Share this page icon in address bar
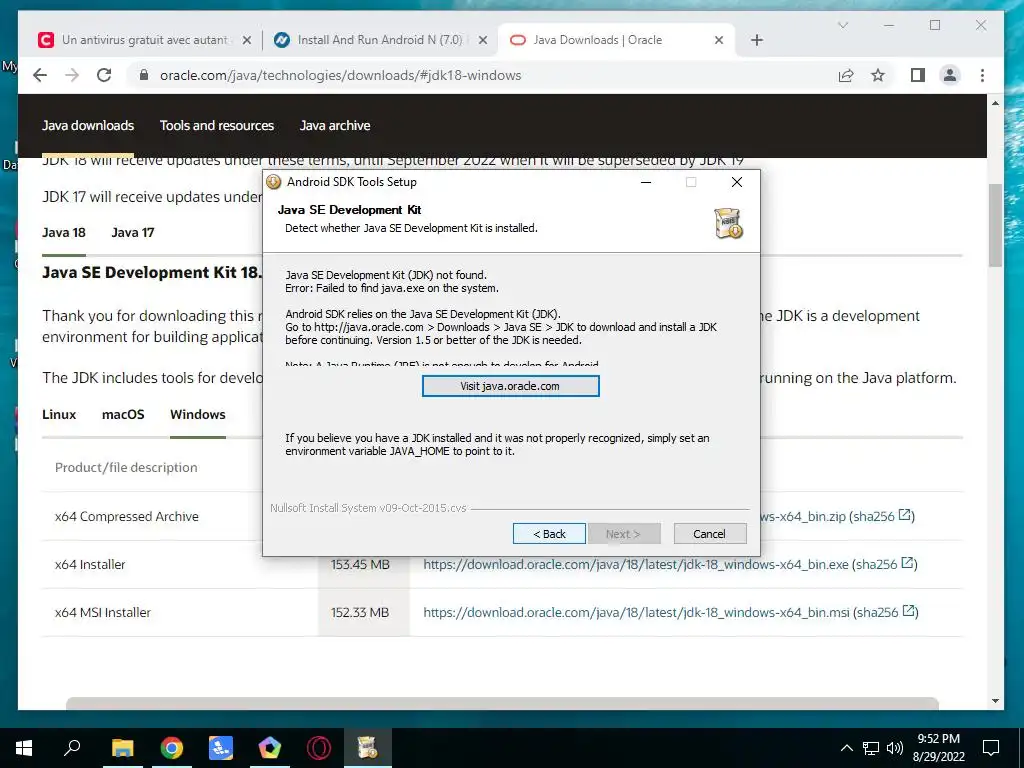This screenshot has width=1024, height=768. (846, 75)
